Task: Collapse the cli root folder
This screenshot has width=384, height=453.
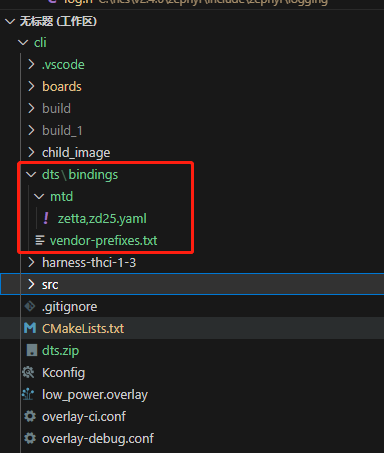Action: tap(23, 42)
